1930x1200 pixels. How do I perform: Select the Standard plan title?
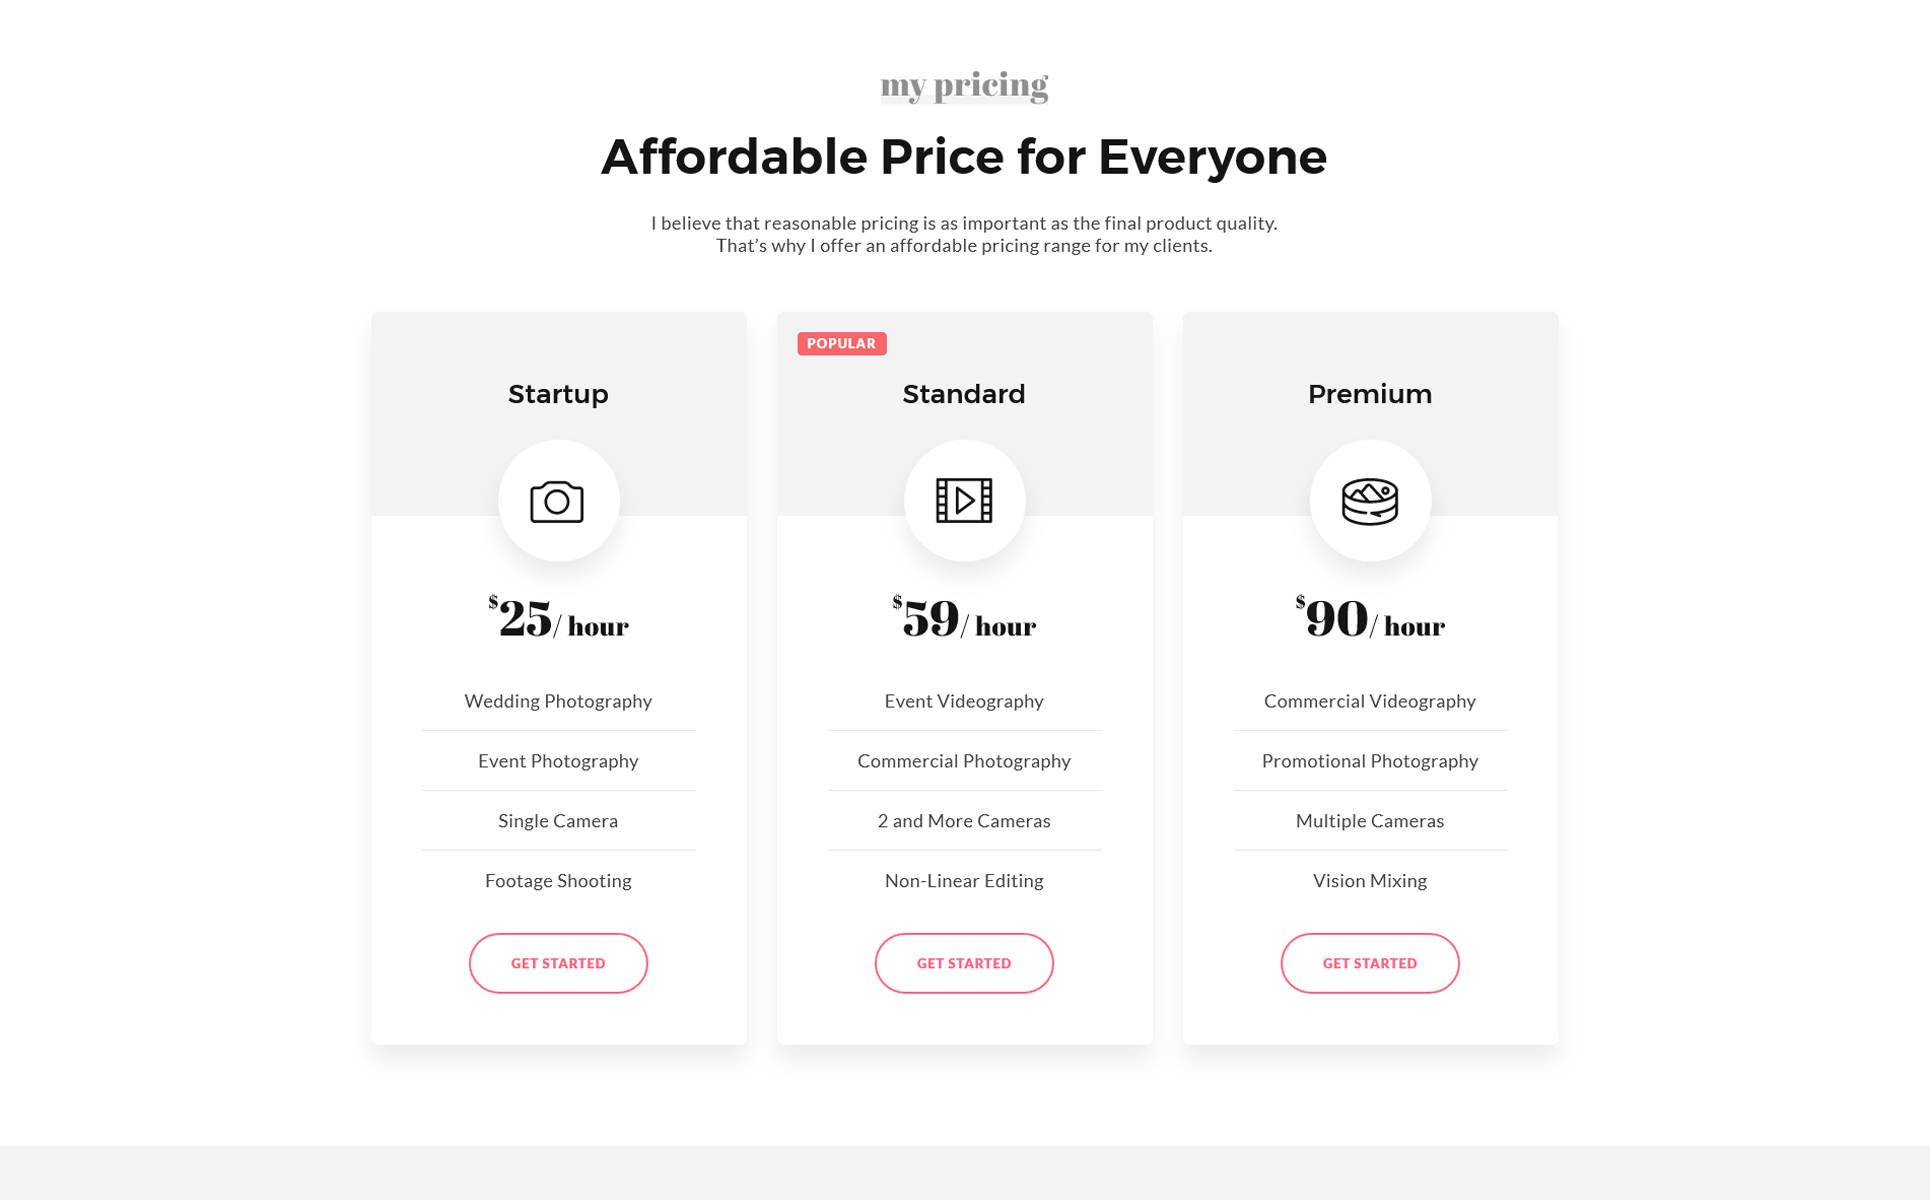(964, 394)
